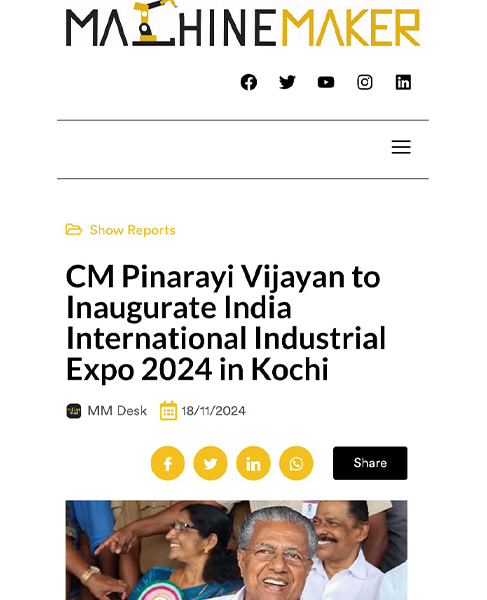Open the article featured photo
Viewport: 487px width, 600px height.
point(236,550)
